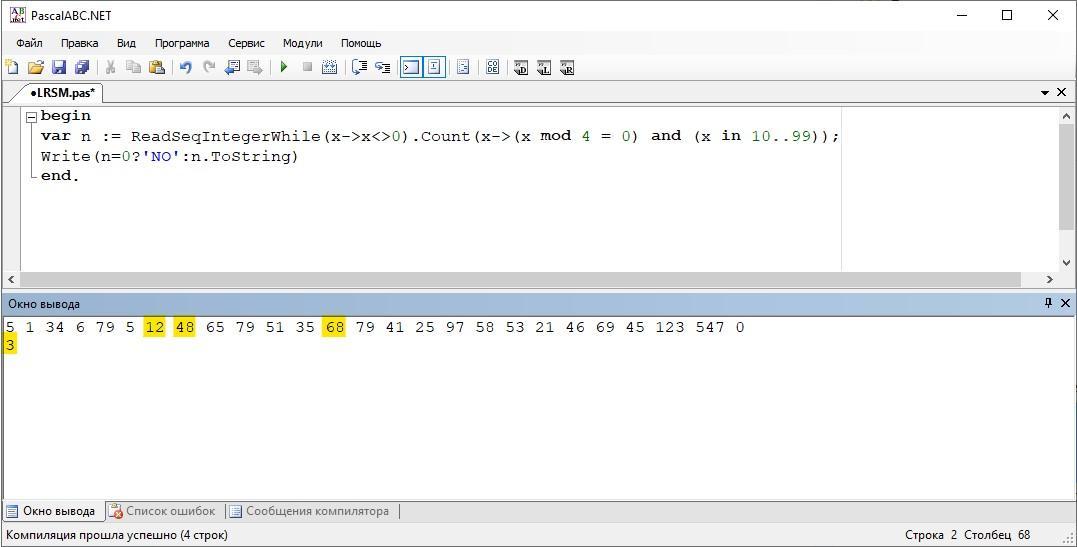Redo the undone edit
Screen dimensions: 1077x547
209,67
